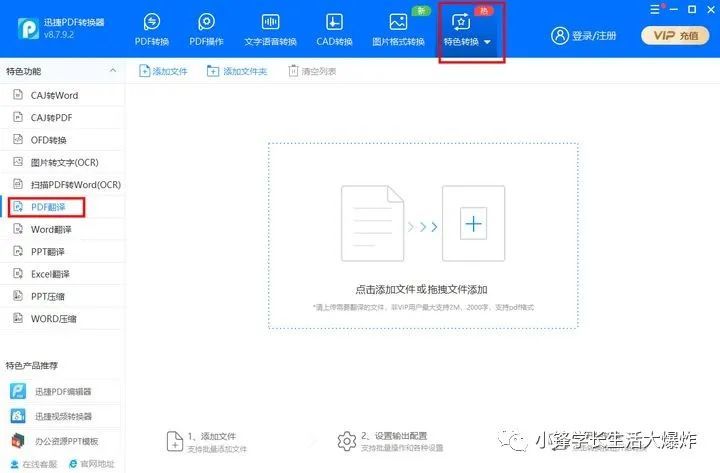The width and height of the screenshot is (720, 473).
Task: Click the 特色产品推荐 heading
Action: (x=32, y=366)
